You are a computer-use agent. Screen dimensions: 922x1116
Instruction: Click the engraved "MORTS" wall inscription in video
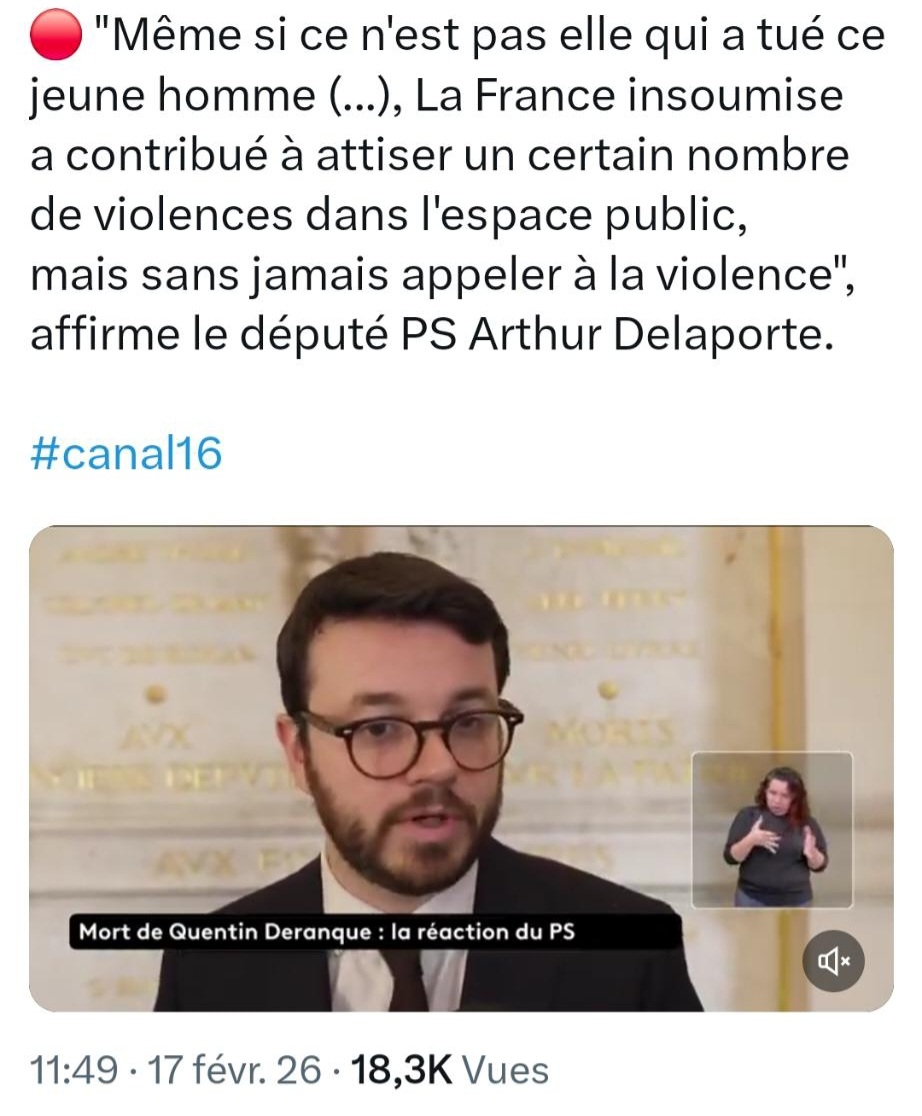609,733
